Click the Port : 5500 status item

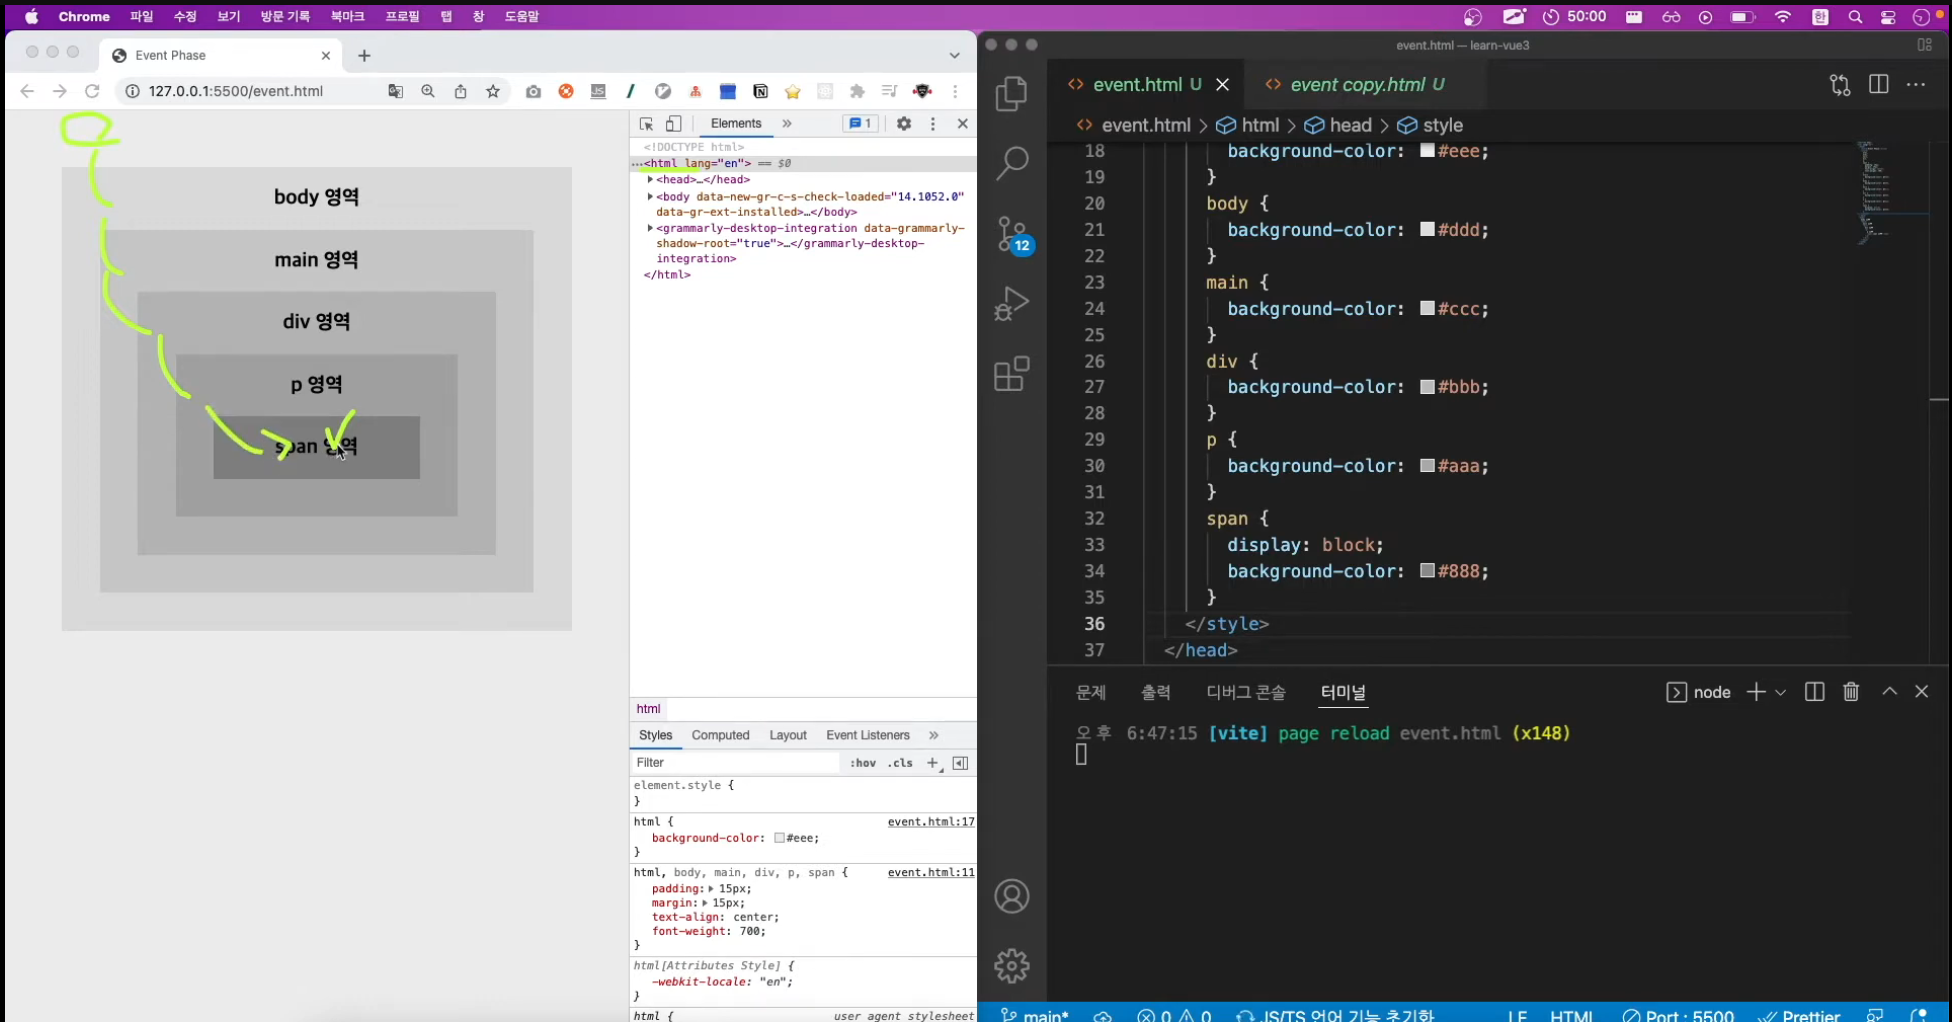coord(1678,1015)
